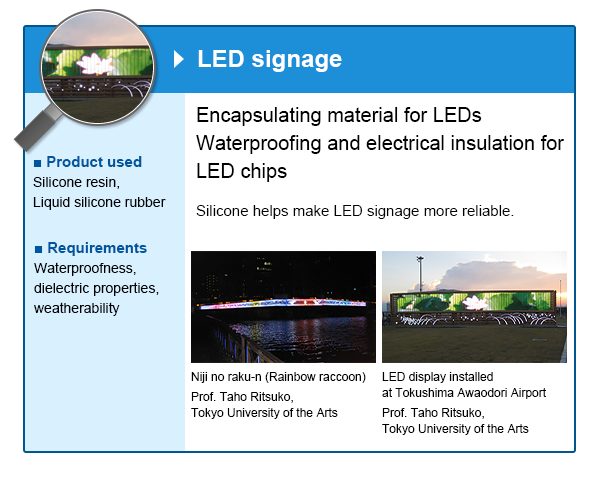Click the Silicone helps make LED signage sentence
The width and height of the screenshot is (600, 480).
click(x=355, y=211)
